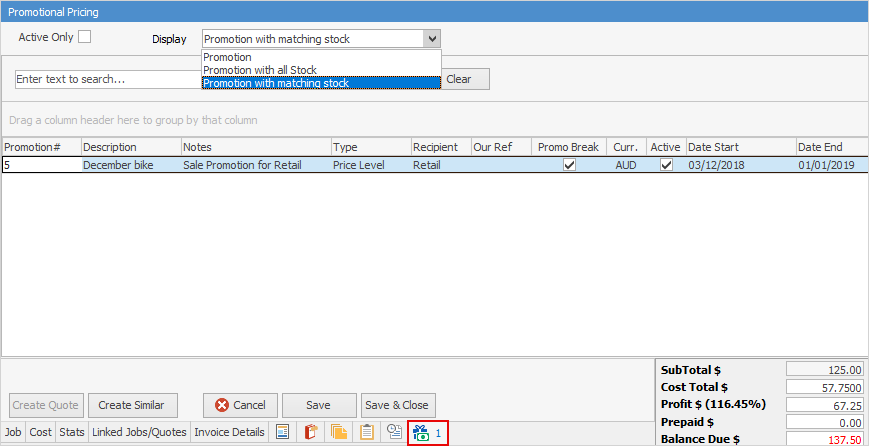This screenshot has width=869, height=446.
Task: Toggle the Active Only checkbox
Action: (84, 37)
